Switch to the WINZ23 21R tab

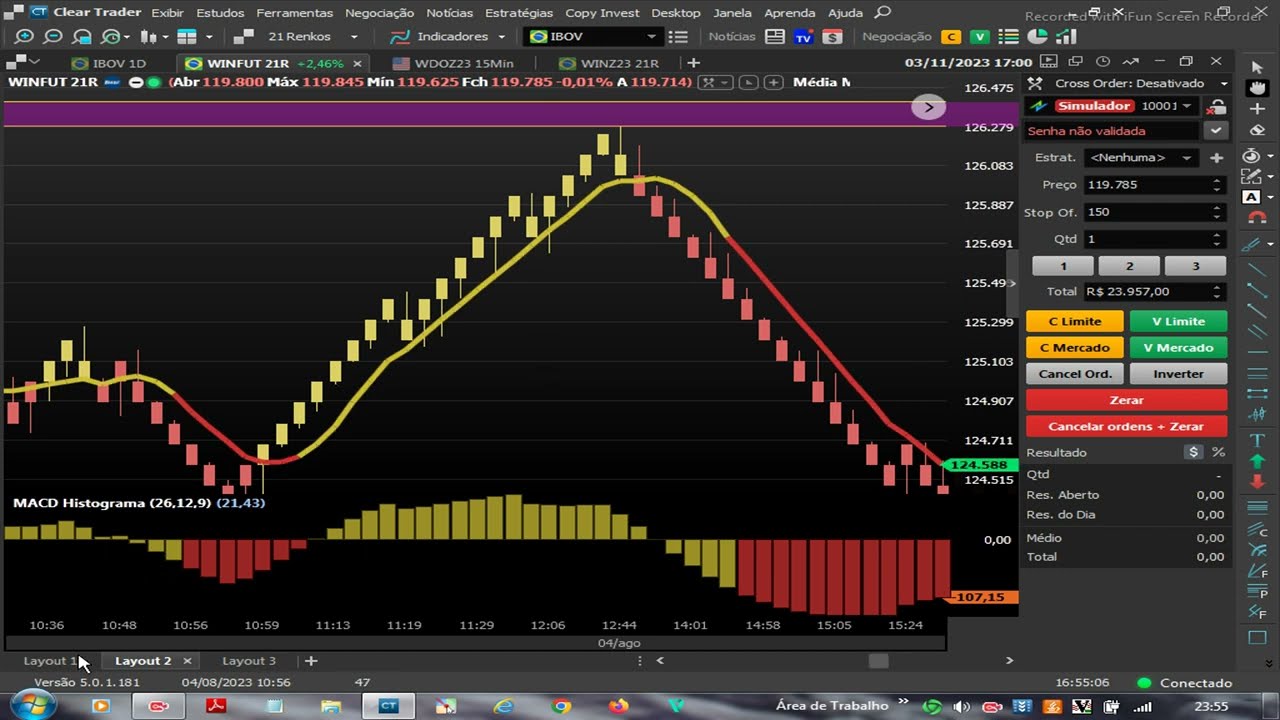(x=609, y=63)
